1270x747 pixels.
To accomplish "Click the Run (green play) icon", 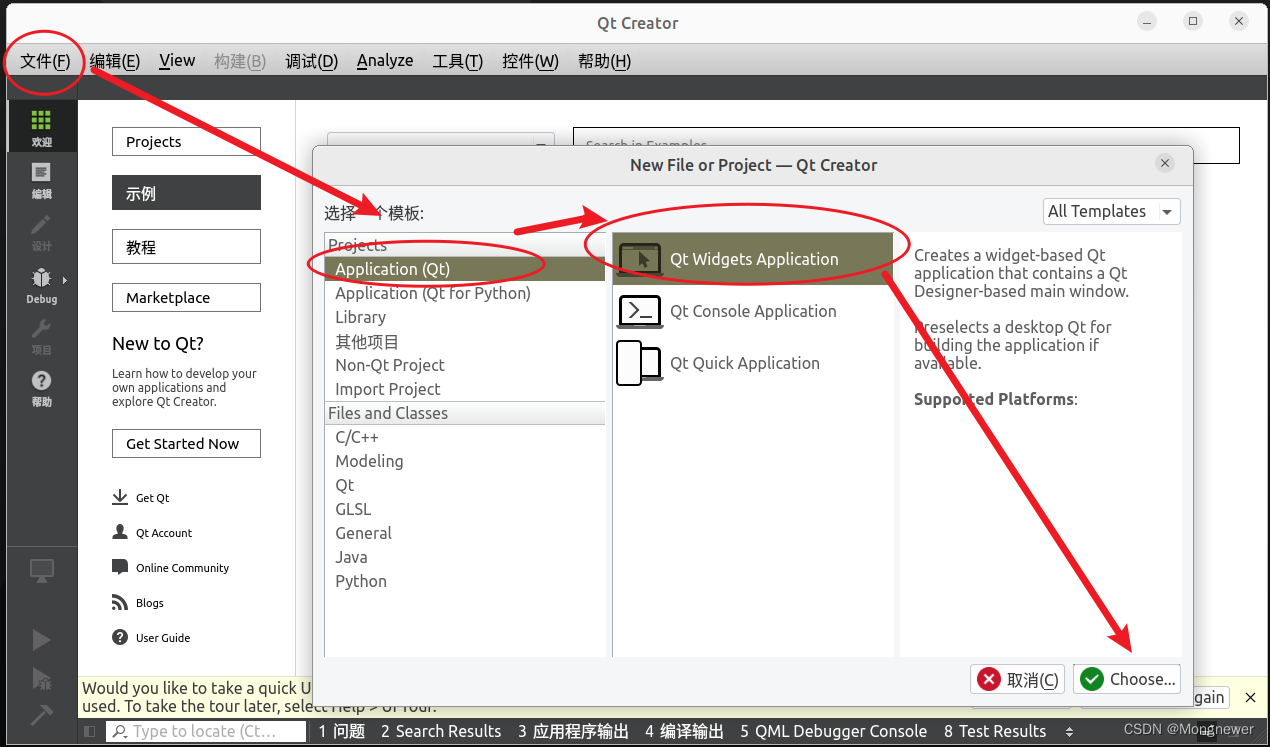I will click(x=41, y=639).
